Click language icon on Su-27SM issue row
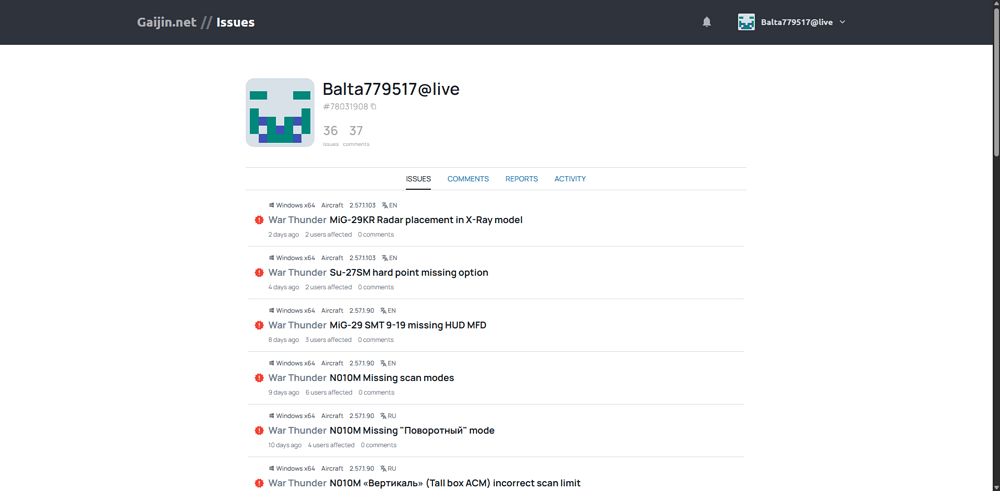This screenshot has height=491, width=1000. pyautogui.click(x=385, y=258)
